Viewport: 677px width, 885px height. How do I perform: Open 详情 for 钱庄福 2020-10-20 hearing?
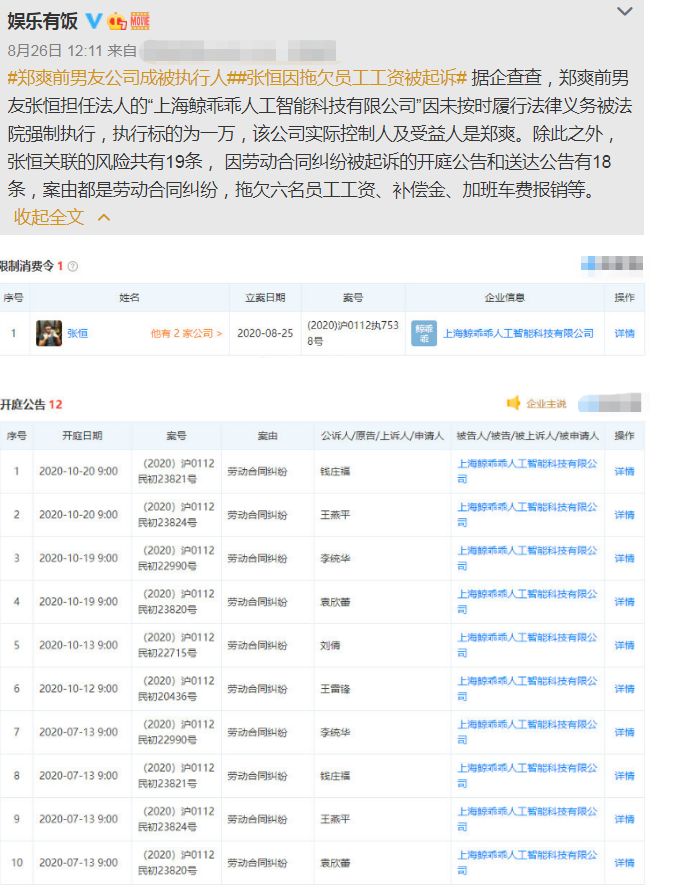(x=624, y=471)
